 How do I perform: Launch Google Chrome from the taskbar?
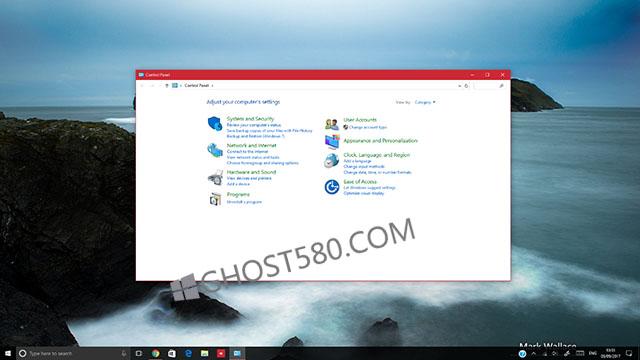[x=156, y=353]
